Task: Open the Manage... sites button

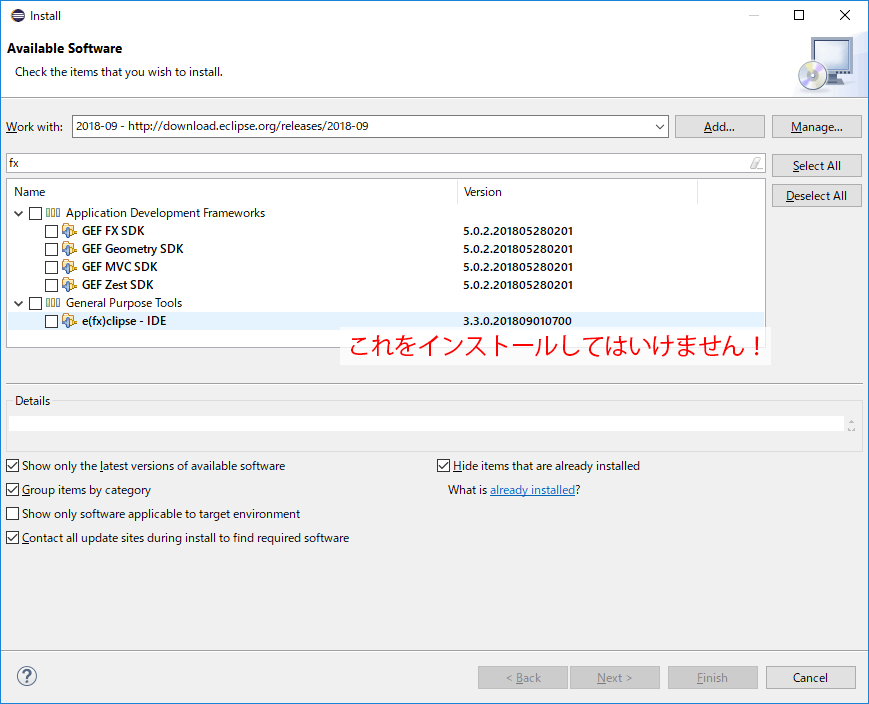Action: coord(816,127)
